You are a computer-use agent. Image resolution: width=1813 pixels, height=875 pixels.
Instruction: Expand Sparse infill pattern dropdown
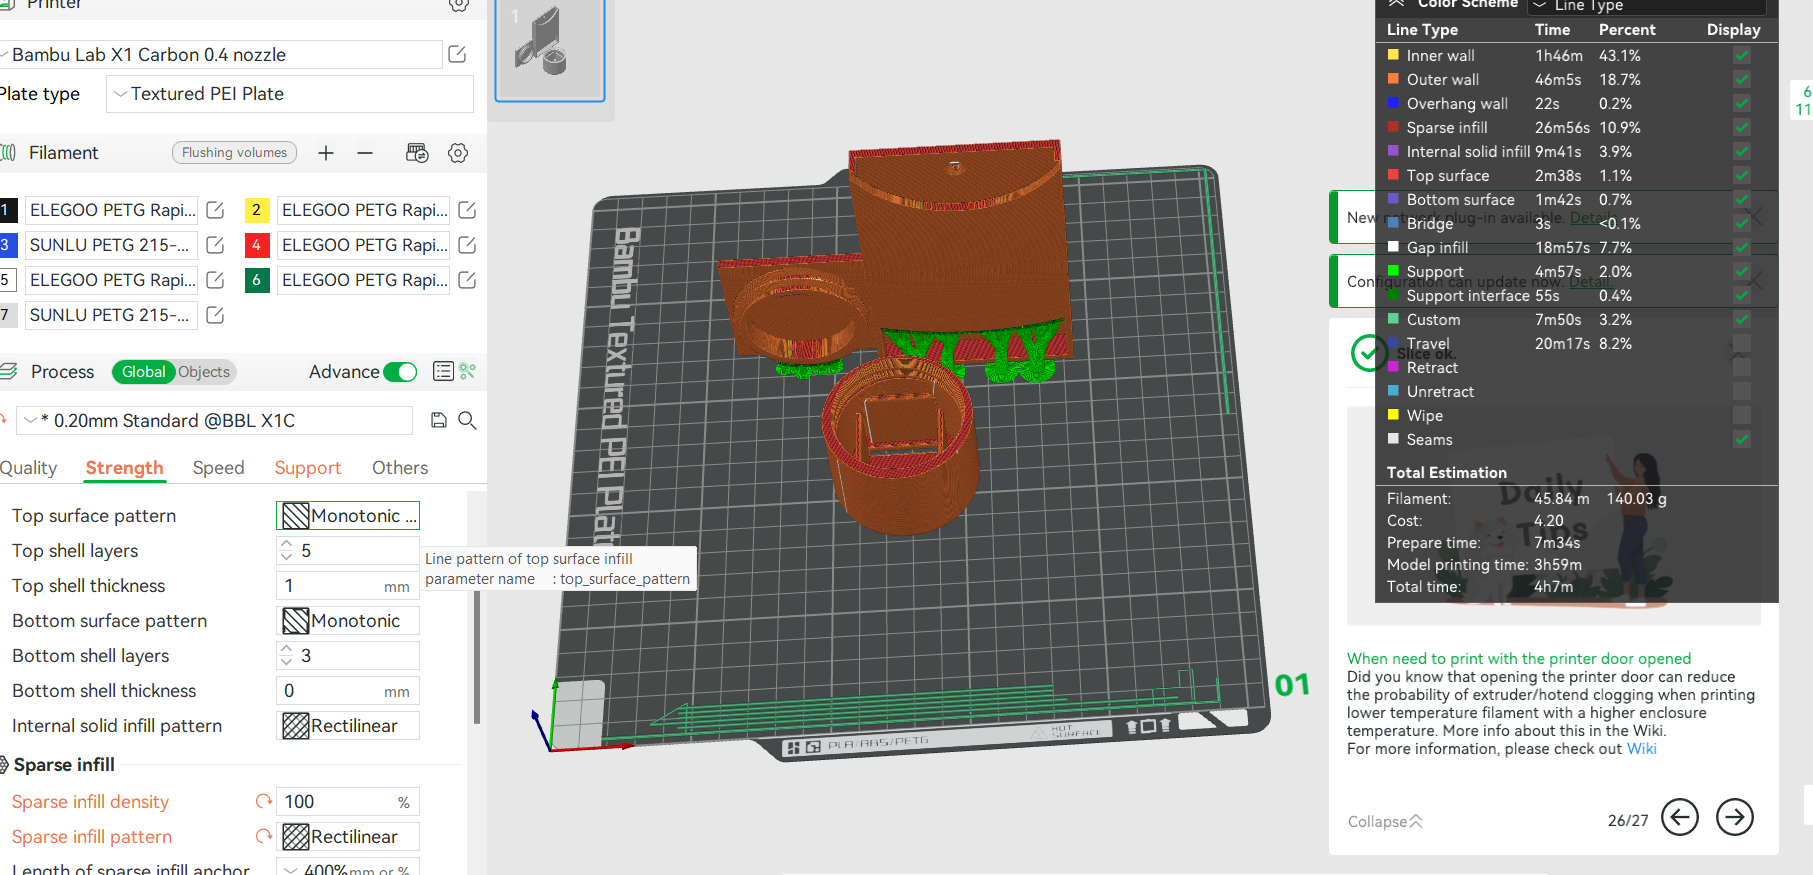point(347,837)
